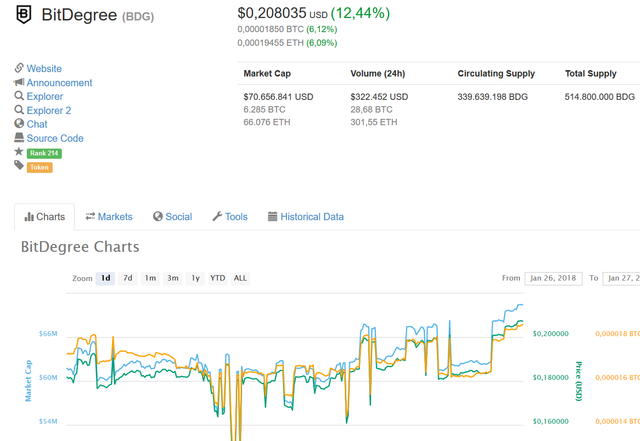The image size is (640, 441).
Task: Set chart zoom to 1d
Action: click(105, 278)
